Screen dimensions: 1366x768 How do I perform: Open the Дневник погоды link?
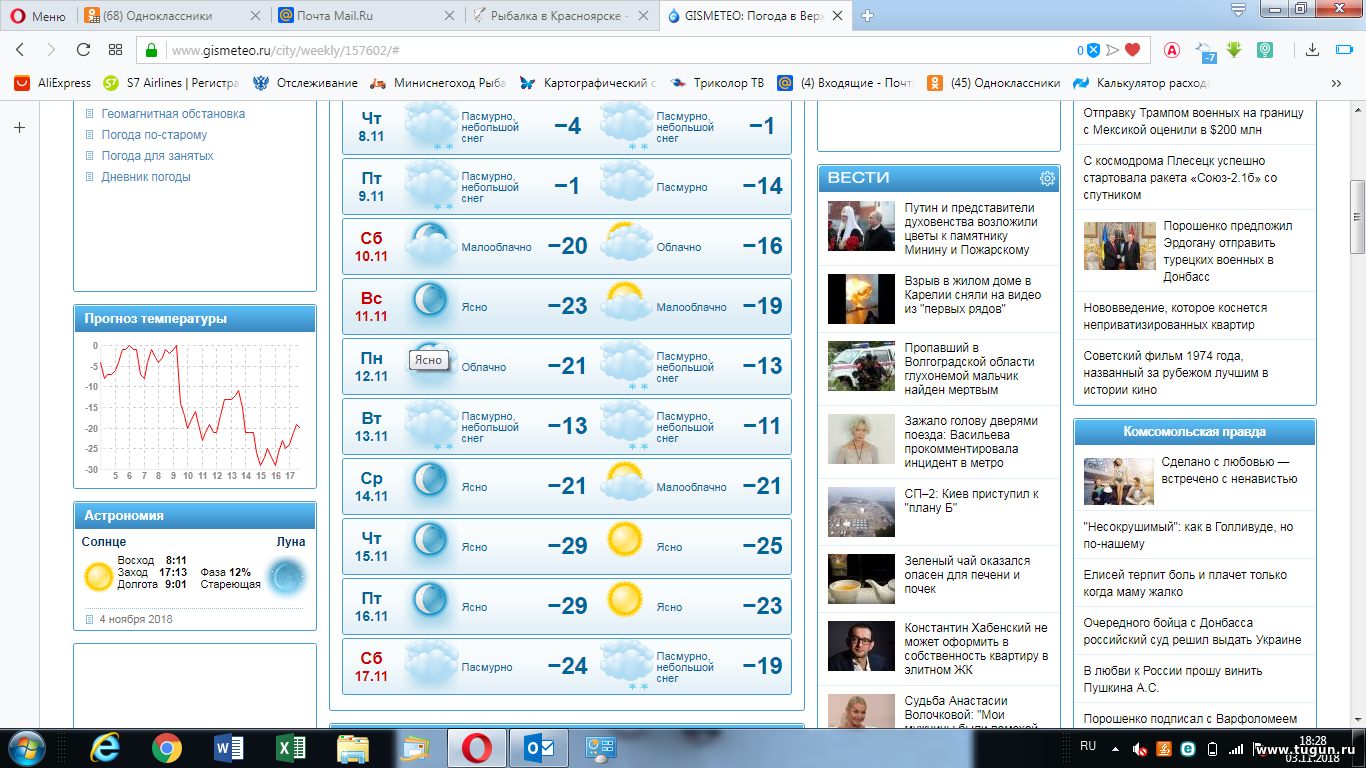coord(145,177)
